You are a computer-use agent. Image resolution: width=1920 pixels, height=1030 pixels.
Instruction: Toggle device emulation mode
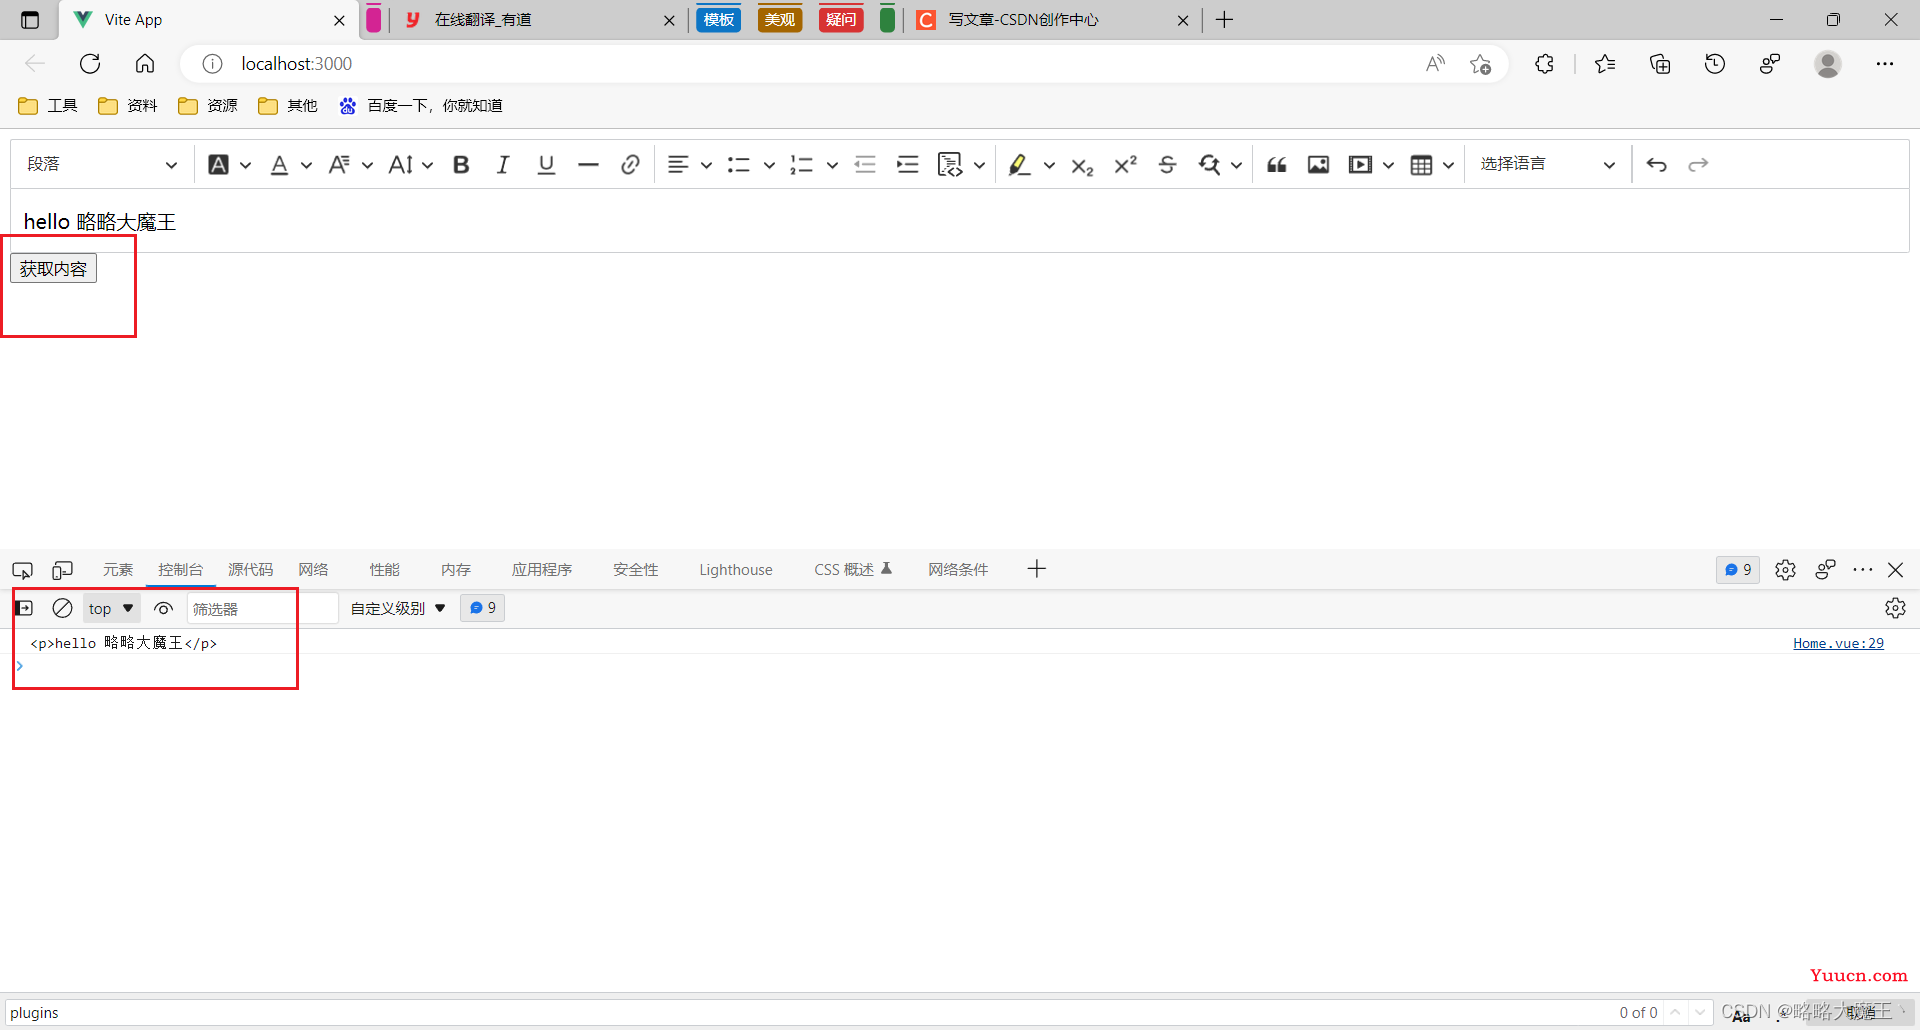click(62, 570)
